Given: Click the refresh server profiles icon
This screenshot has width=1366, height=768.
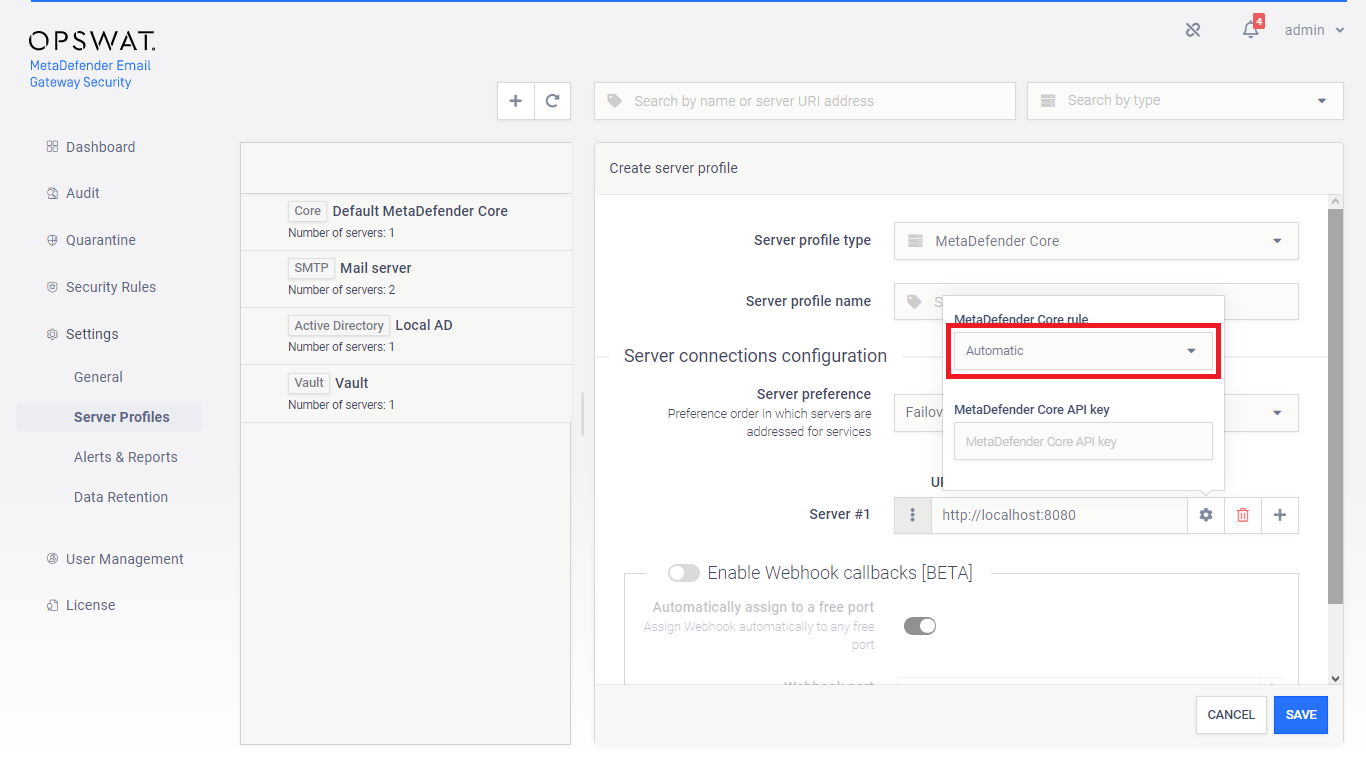Looking at the screenshot, I should pos(552,101).
